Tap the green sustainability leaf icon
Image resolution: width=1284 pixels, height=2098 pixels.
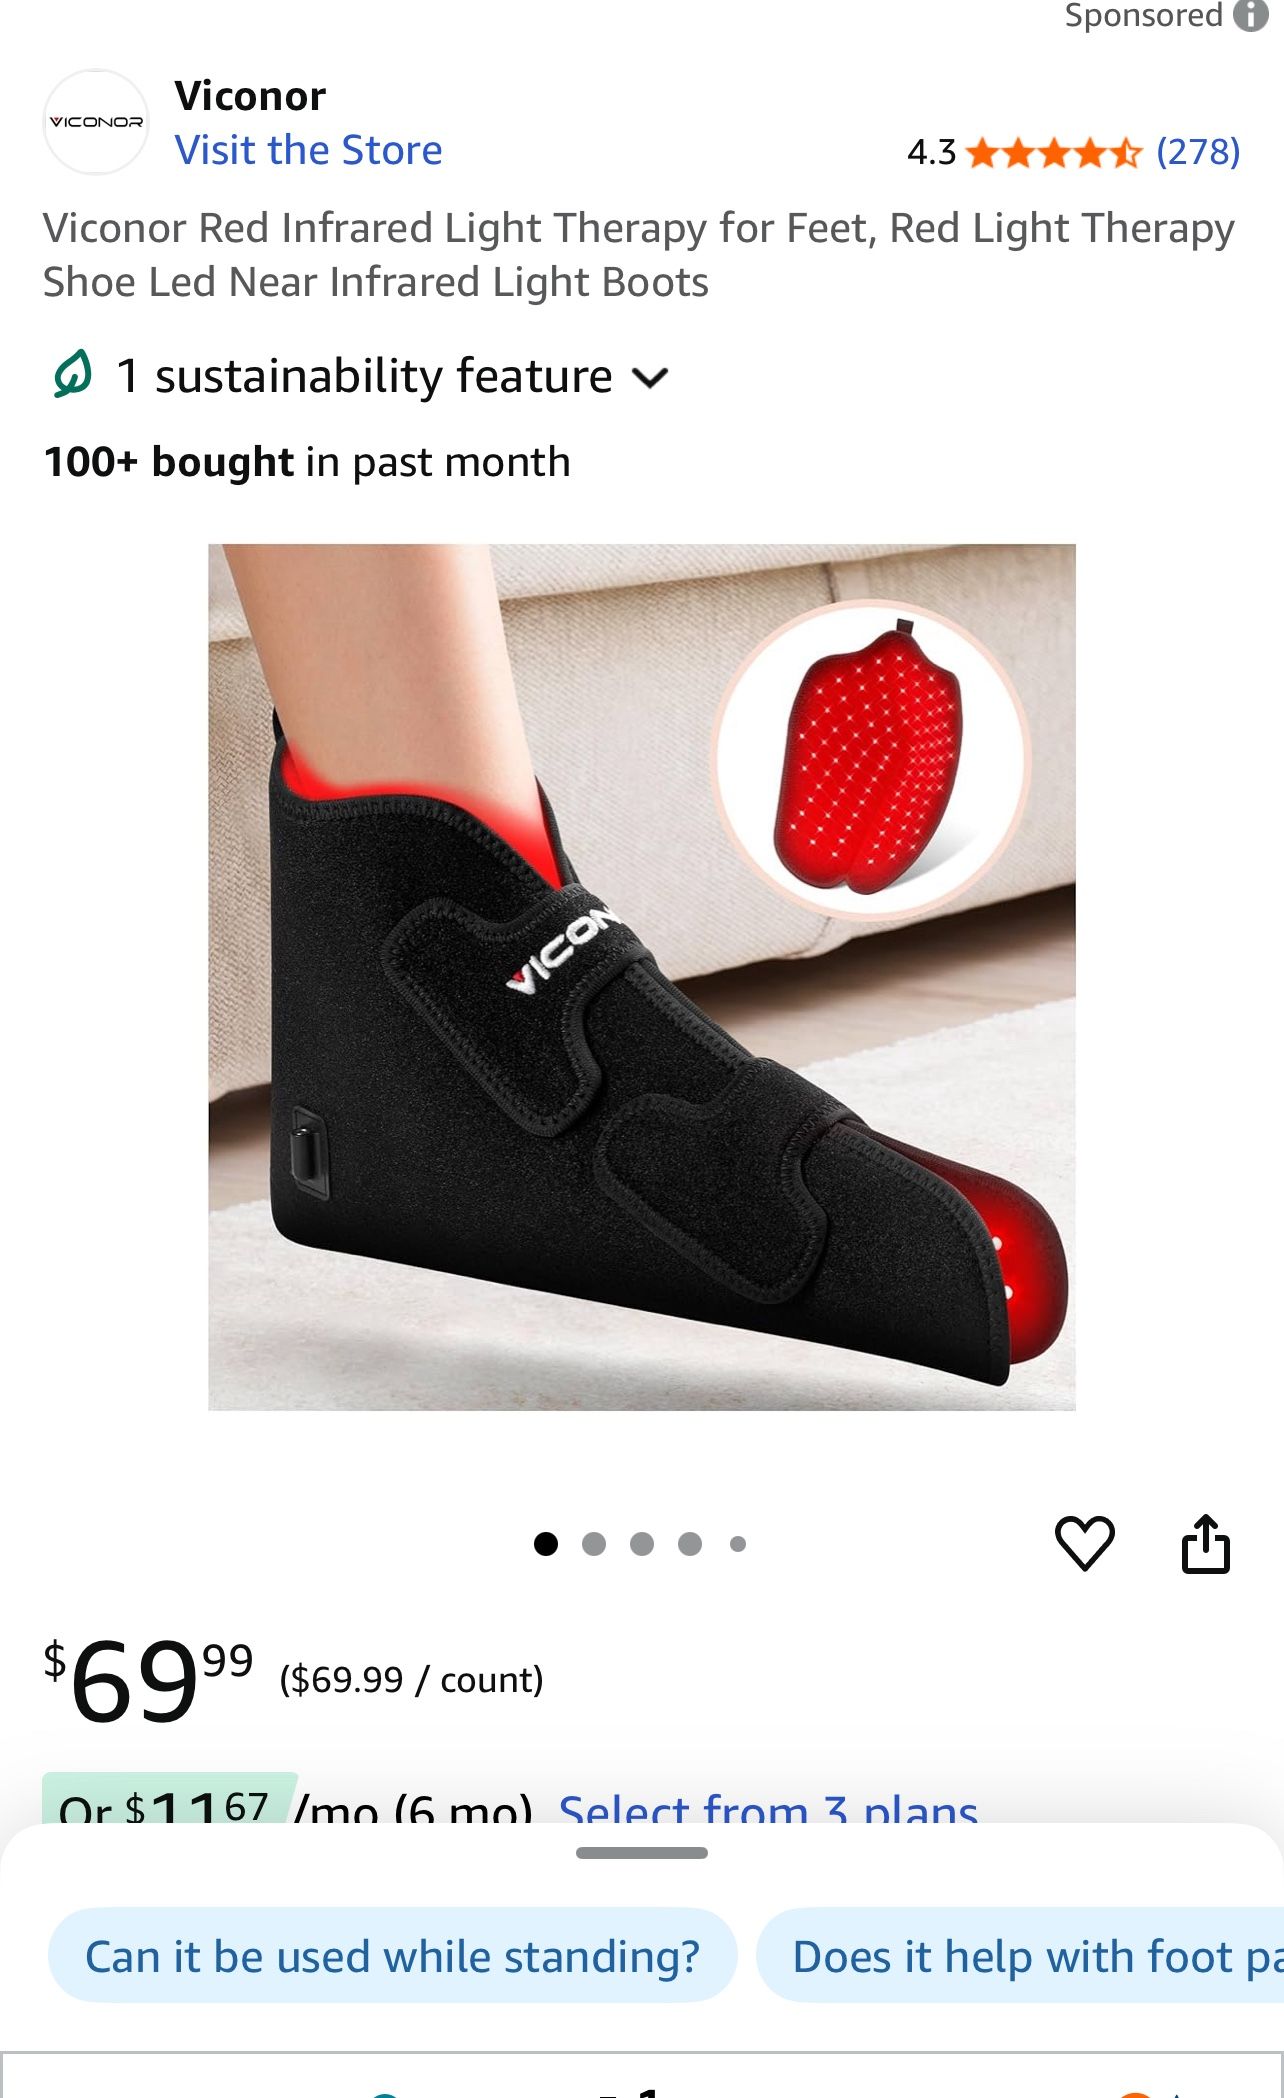click(72, 376)
